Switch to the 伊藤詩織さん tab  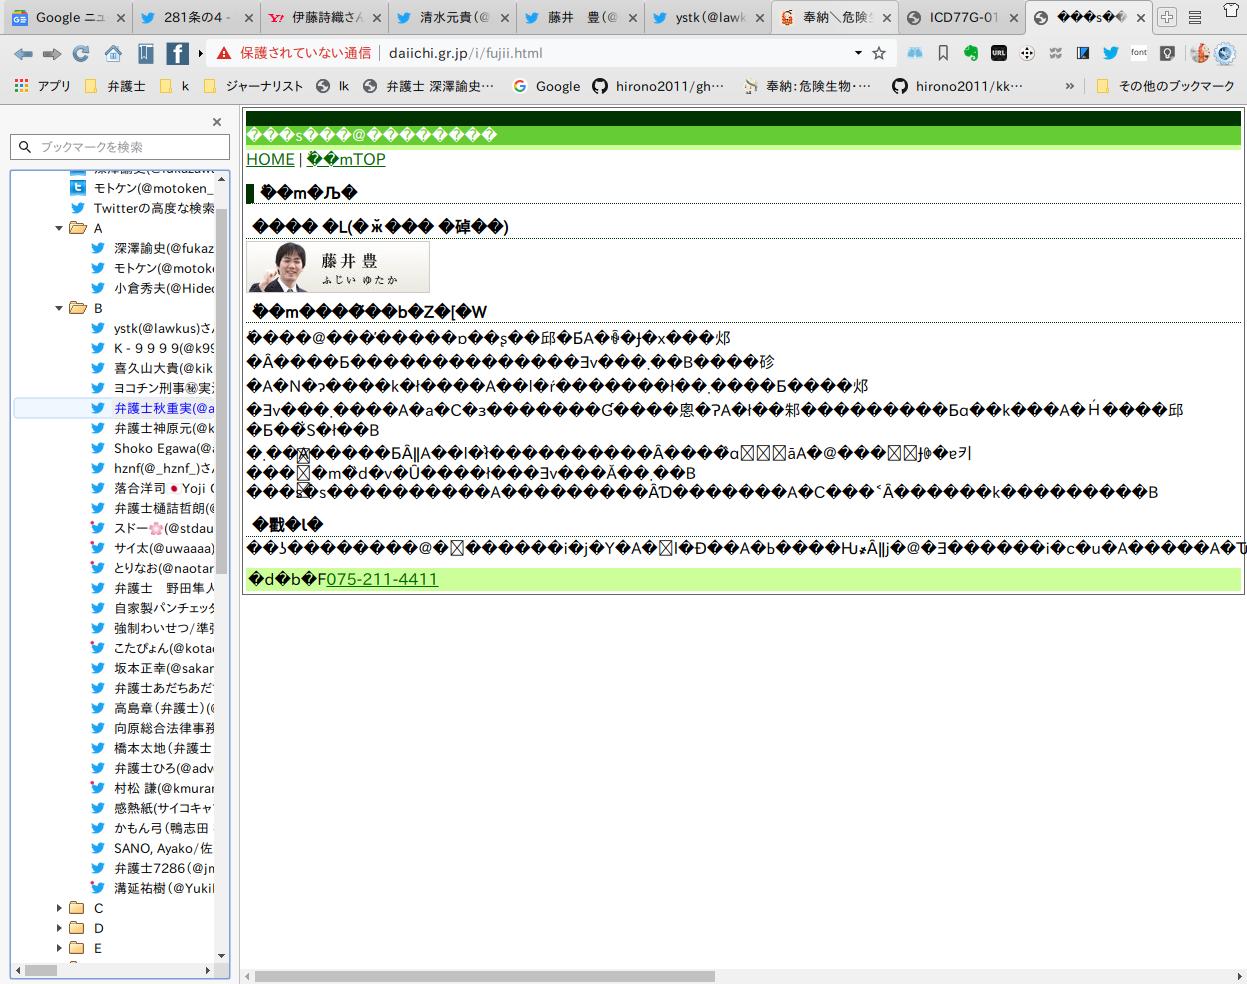[x=323, y=17]
